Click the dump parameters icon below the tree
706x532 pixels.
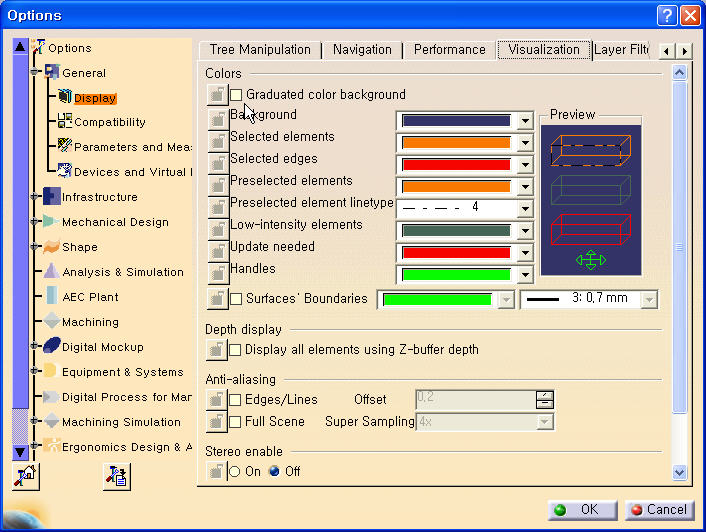click(115, 478)
